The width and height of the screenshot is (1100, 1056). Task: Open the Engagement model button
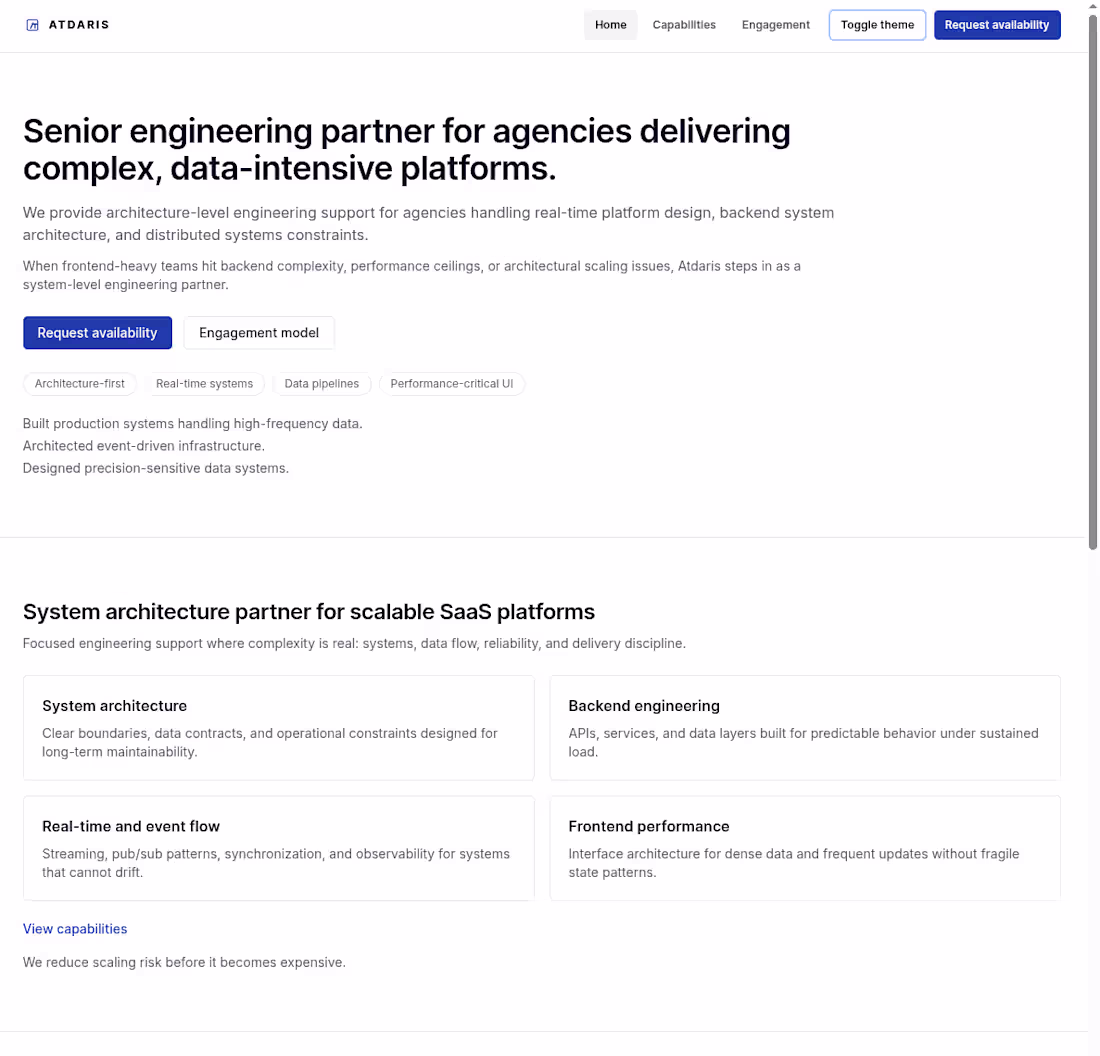[259, 333]
